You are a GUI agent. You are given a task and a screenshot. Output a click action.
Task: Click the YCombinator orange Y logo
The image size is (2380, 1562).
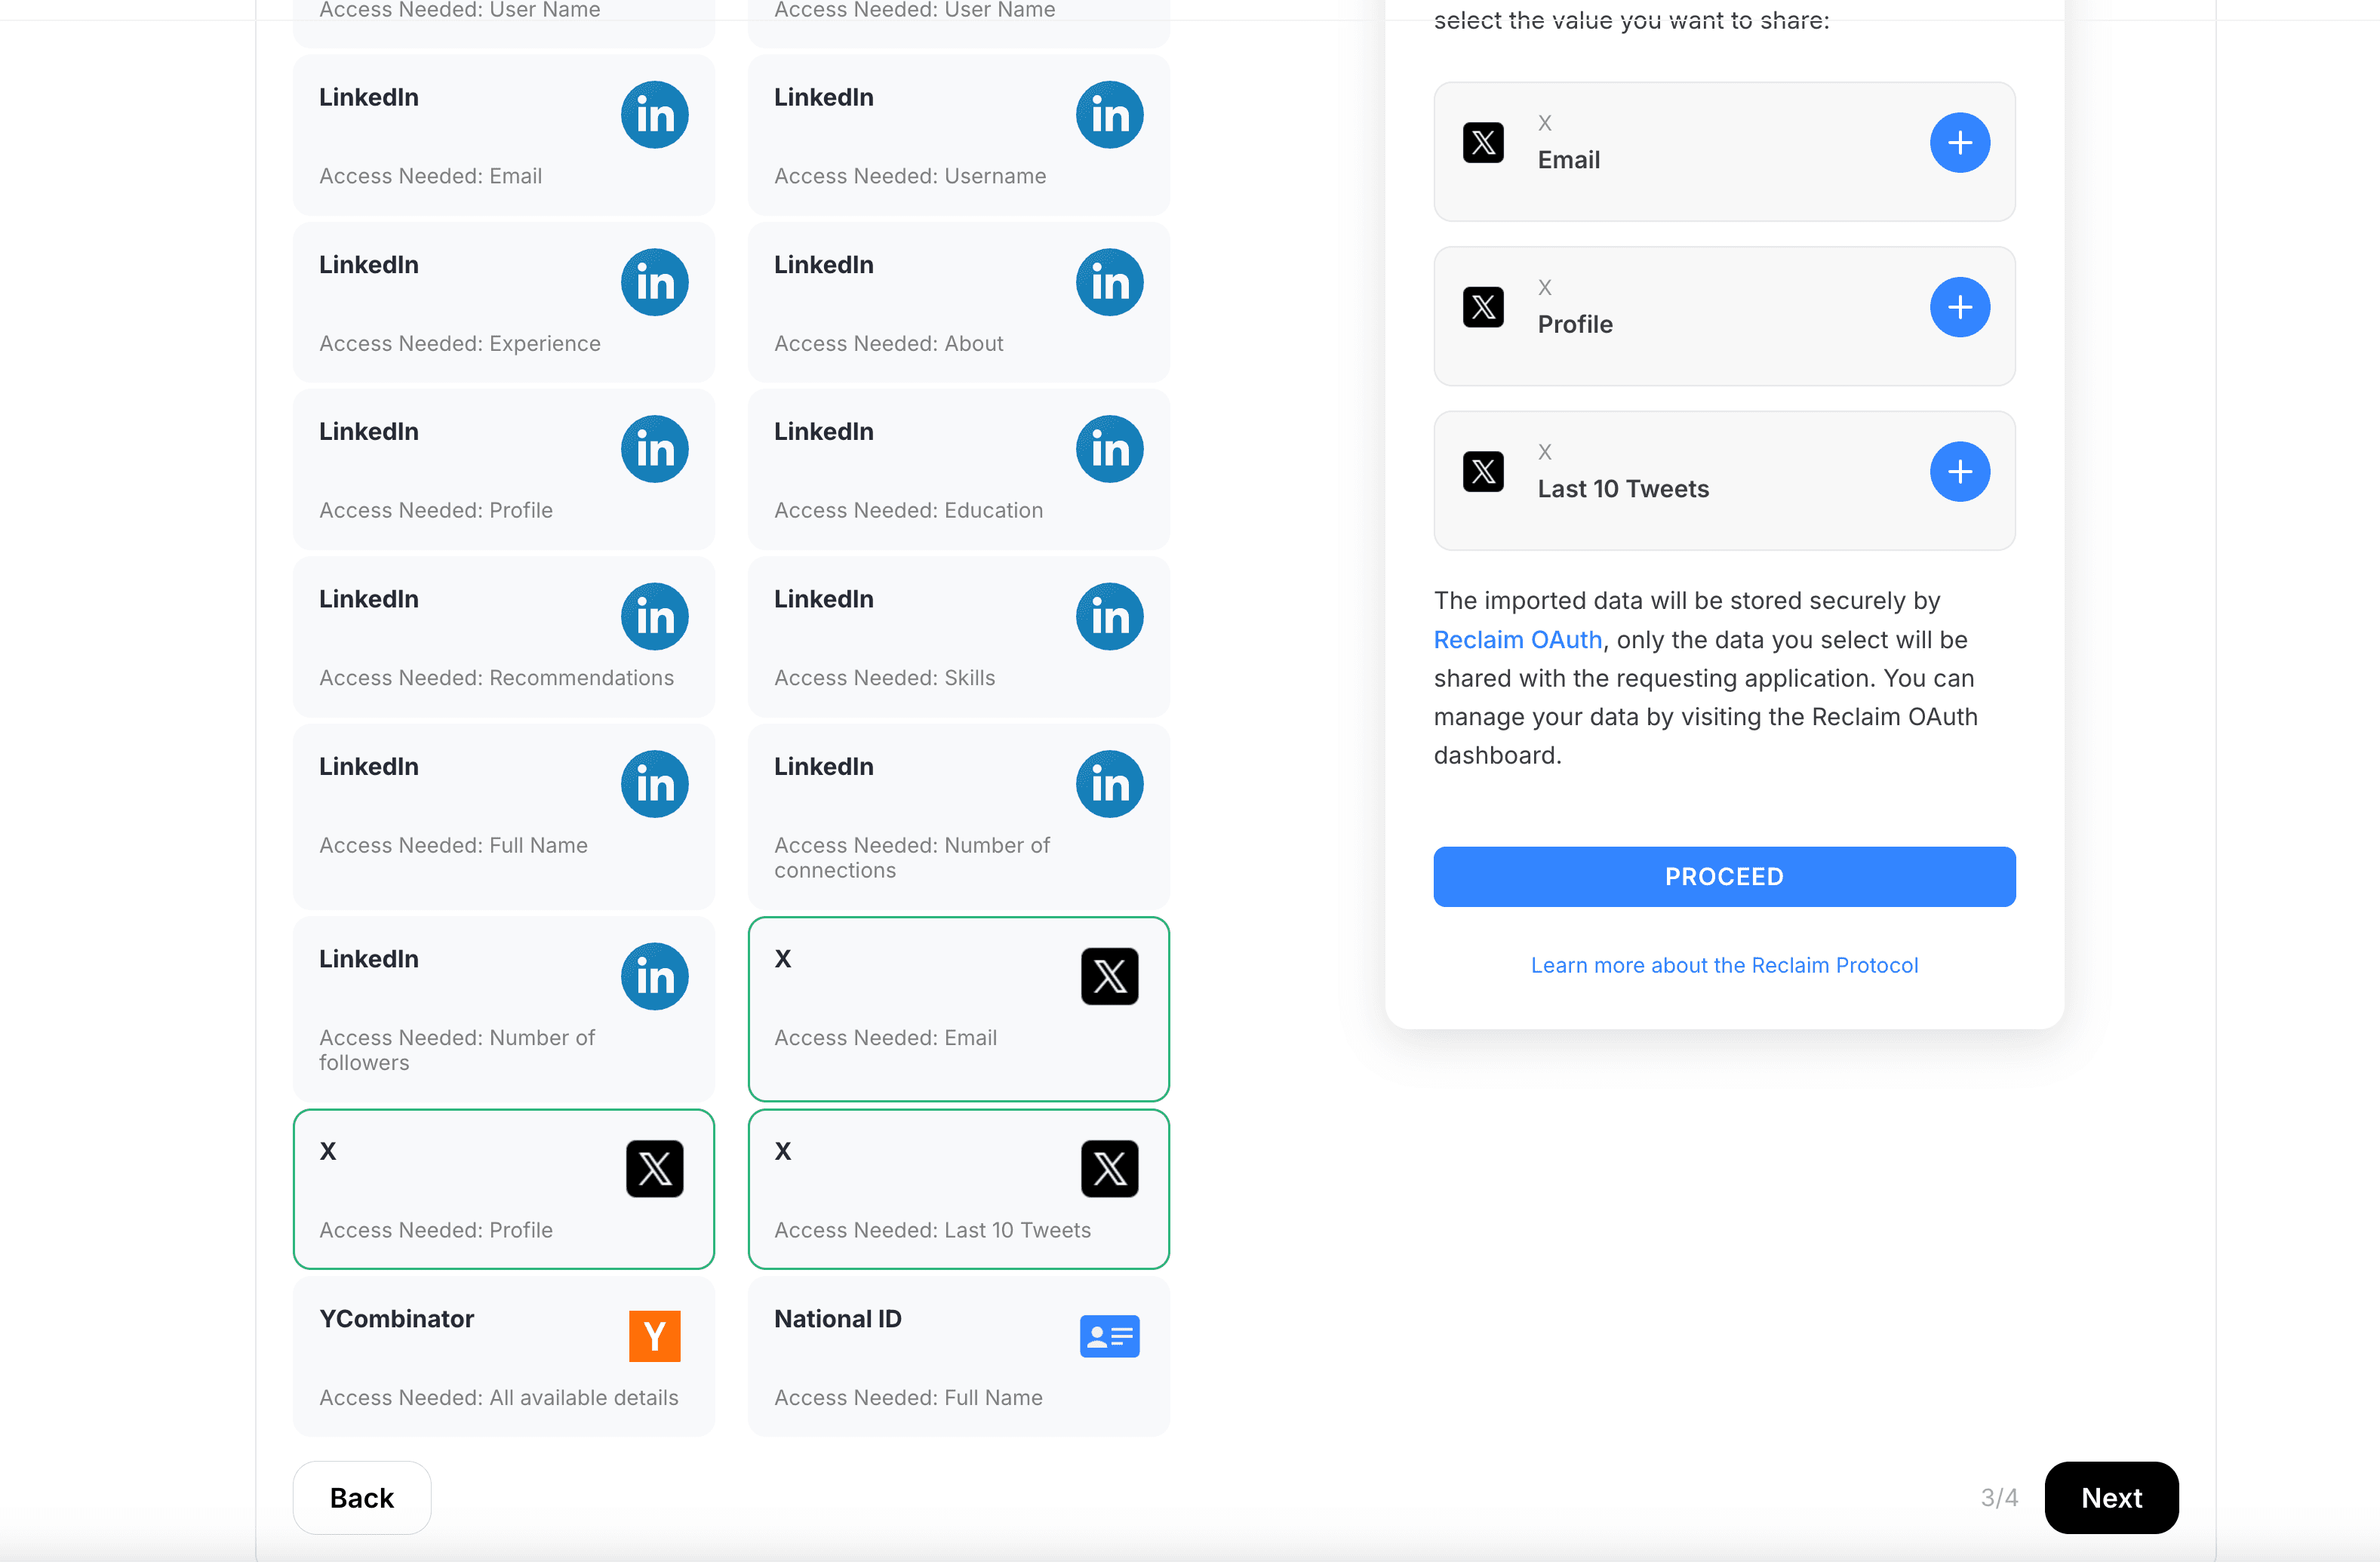pos(655,1336)
